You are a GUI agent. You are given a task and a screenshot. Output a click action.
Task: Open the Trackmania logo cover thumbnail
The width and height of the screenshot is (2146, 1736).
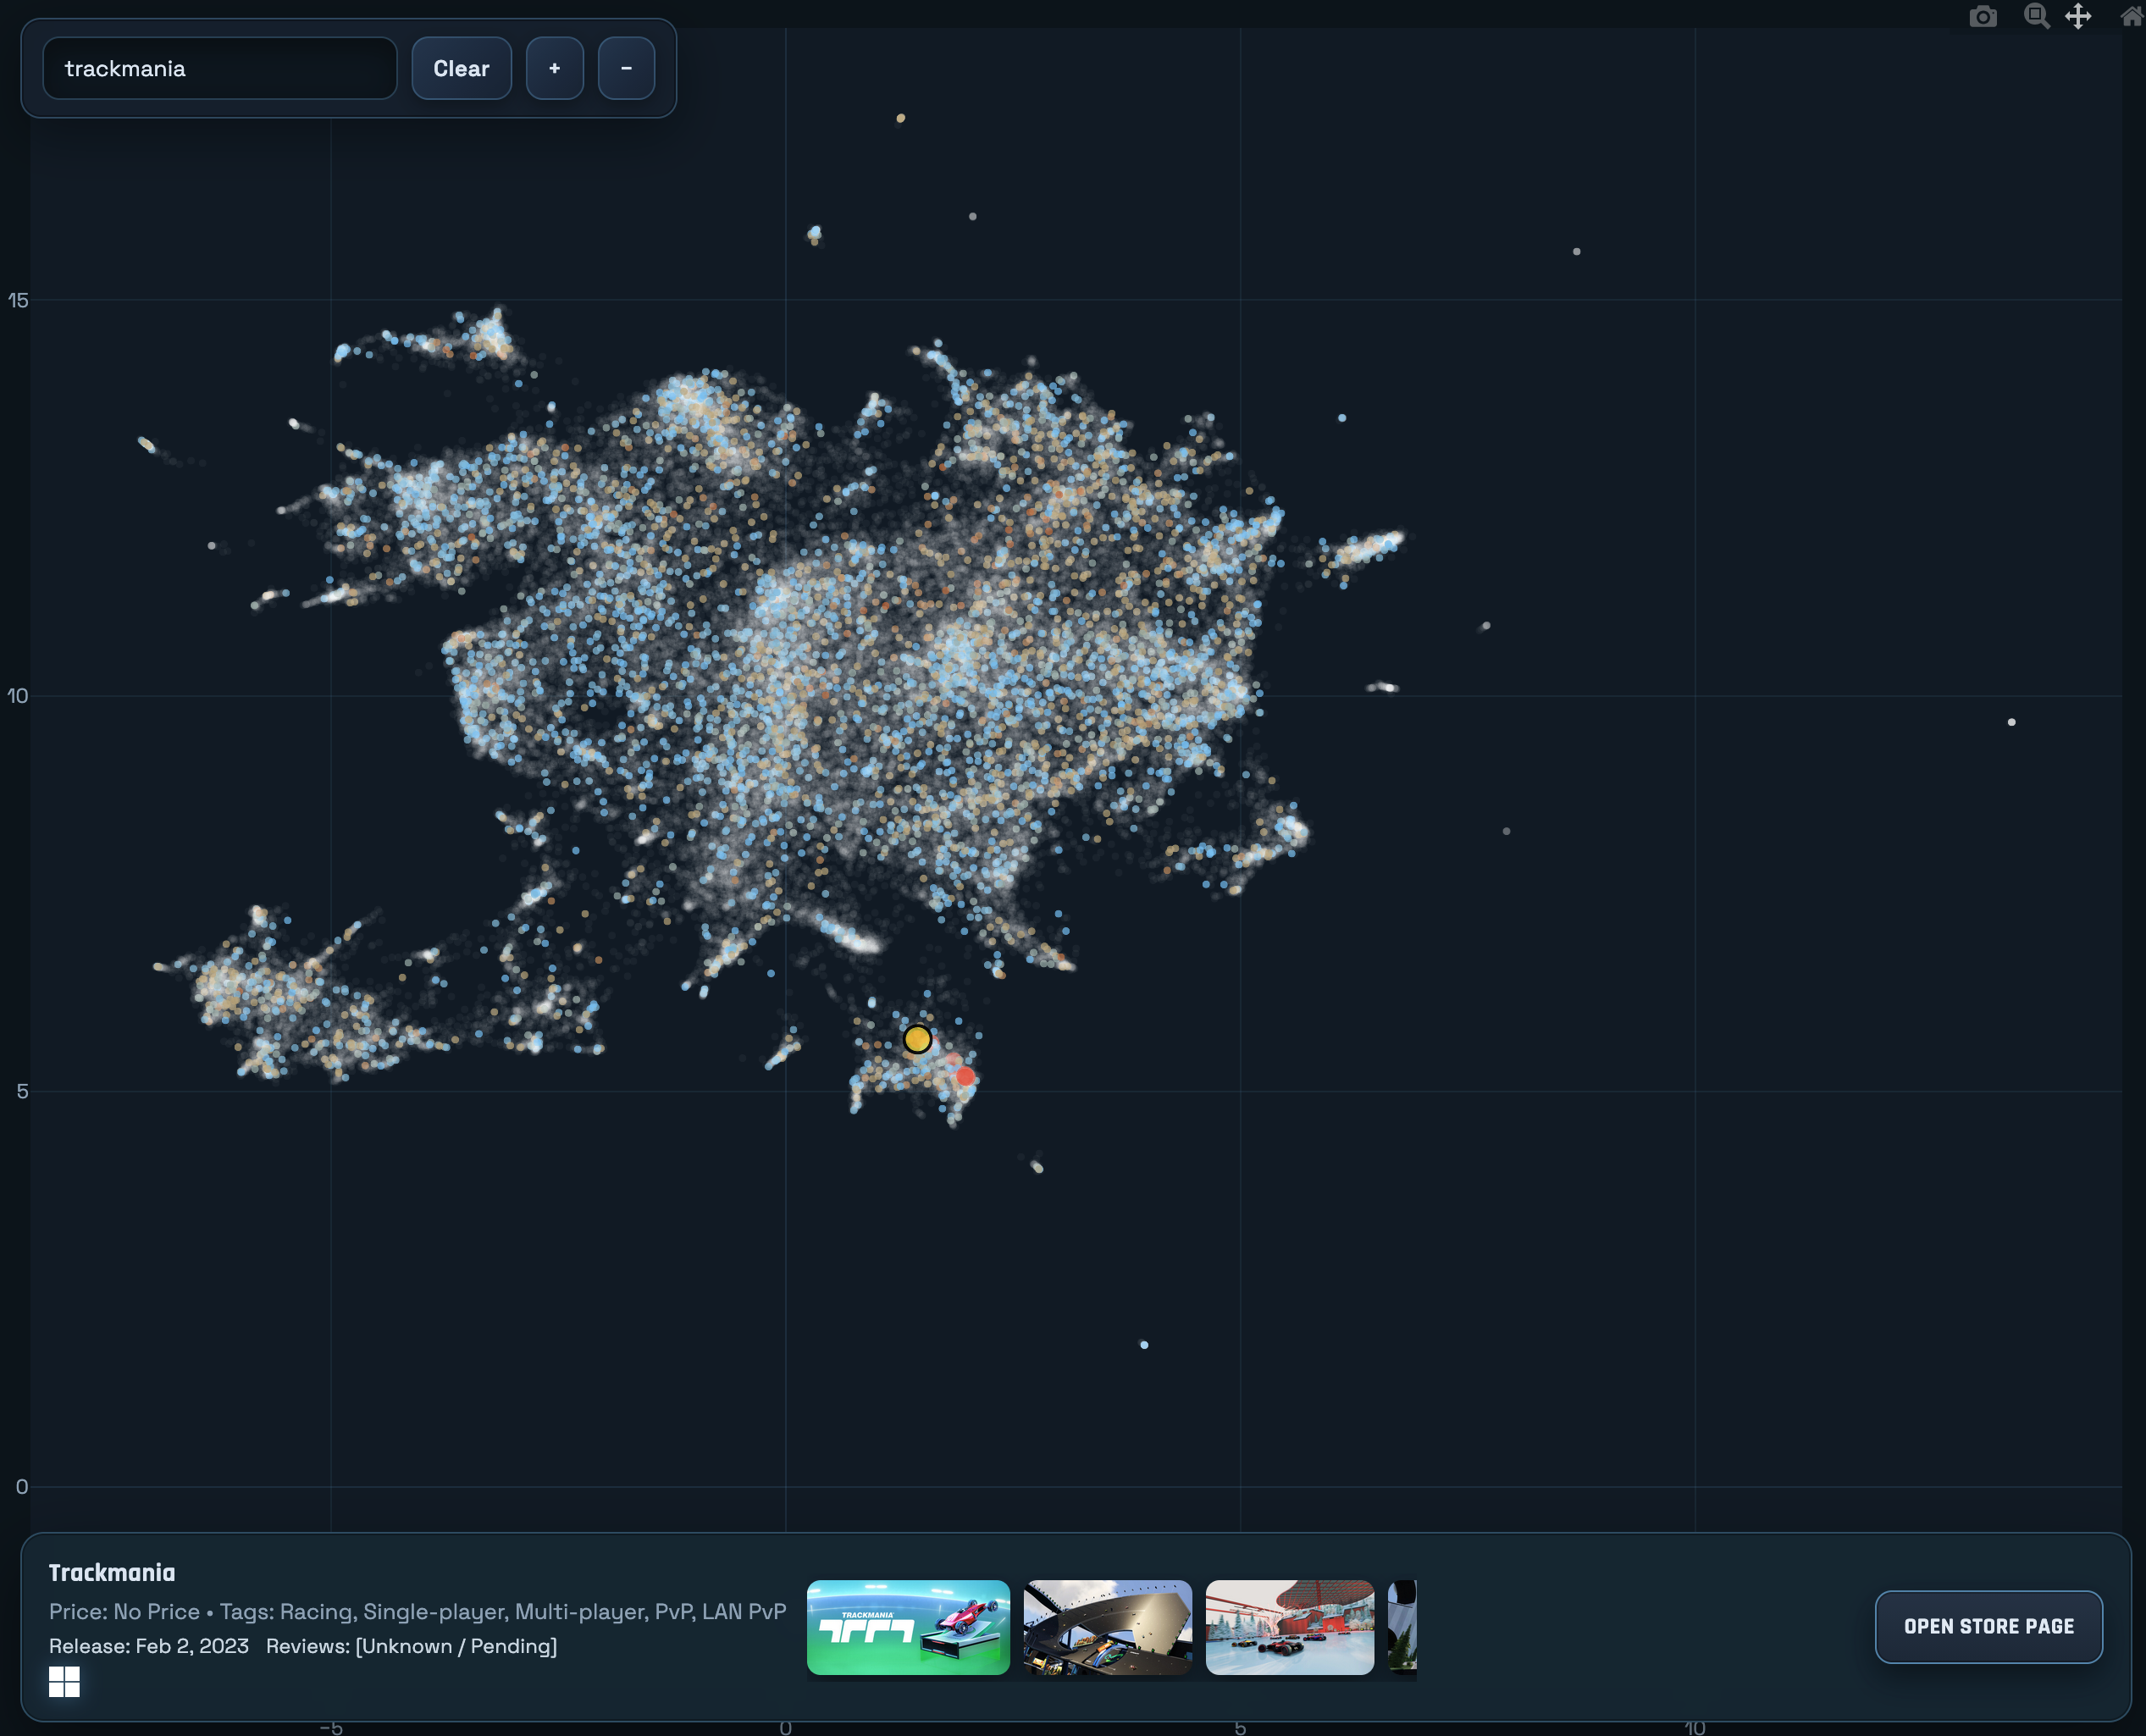tap(907, 1626)
